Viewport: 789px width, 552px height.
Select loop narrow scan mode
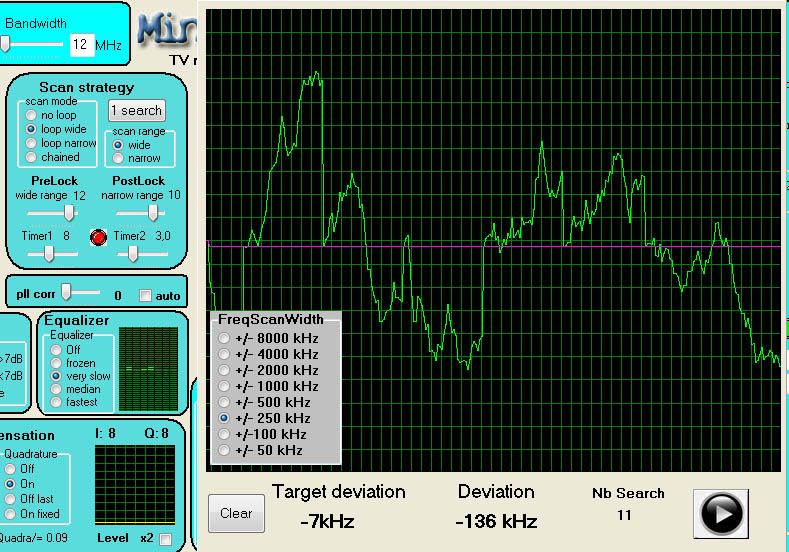[31, 143]
